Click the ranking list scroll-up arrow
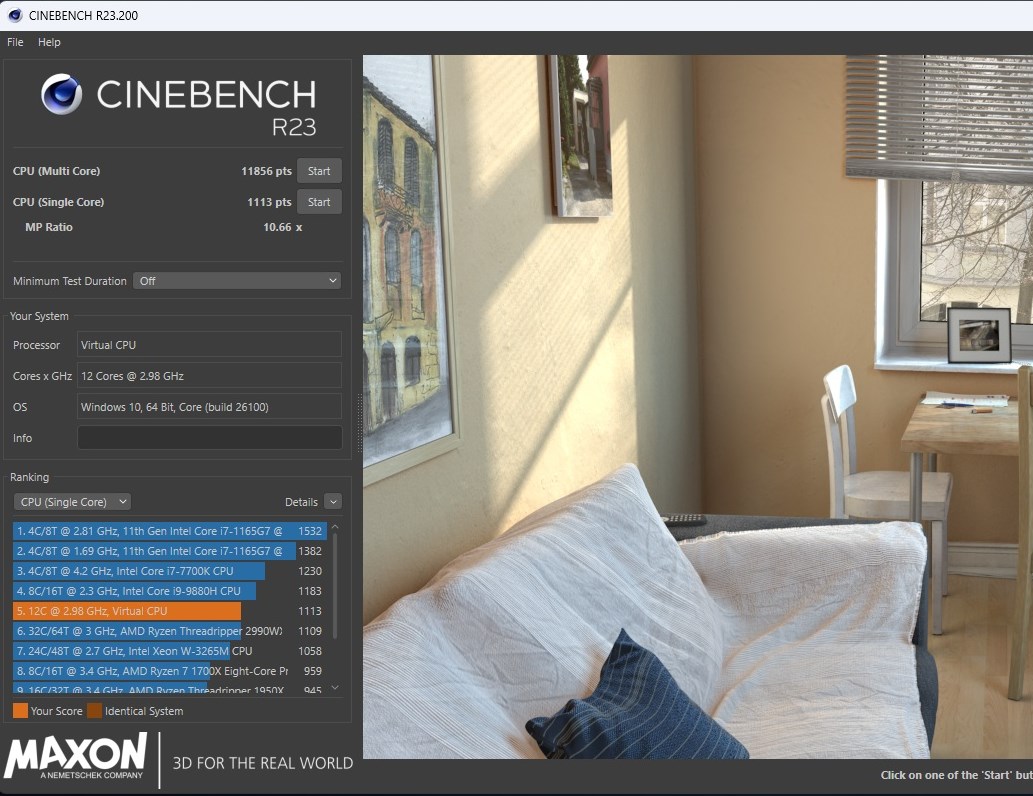 click(x=335, y=528)
